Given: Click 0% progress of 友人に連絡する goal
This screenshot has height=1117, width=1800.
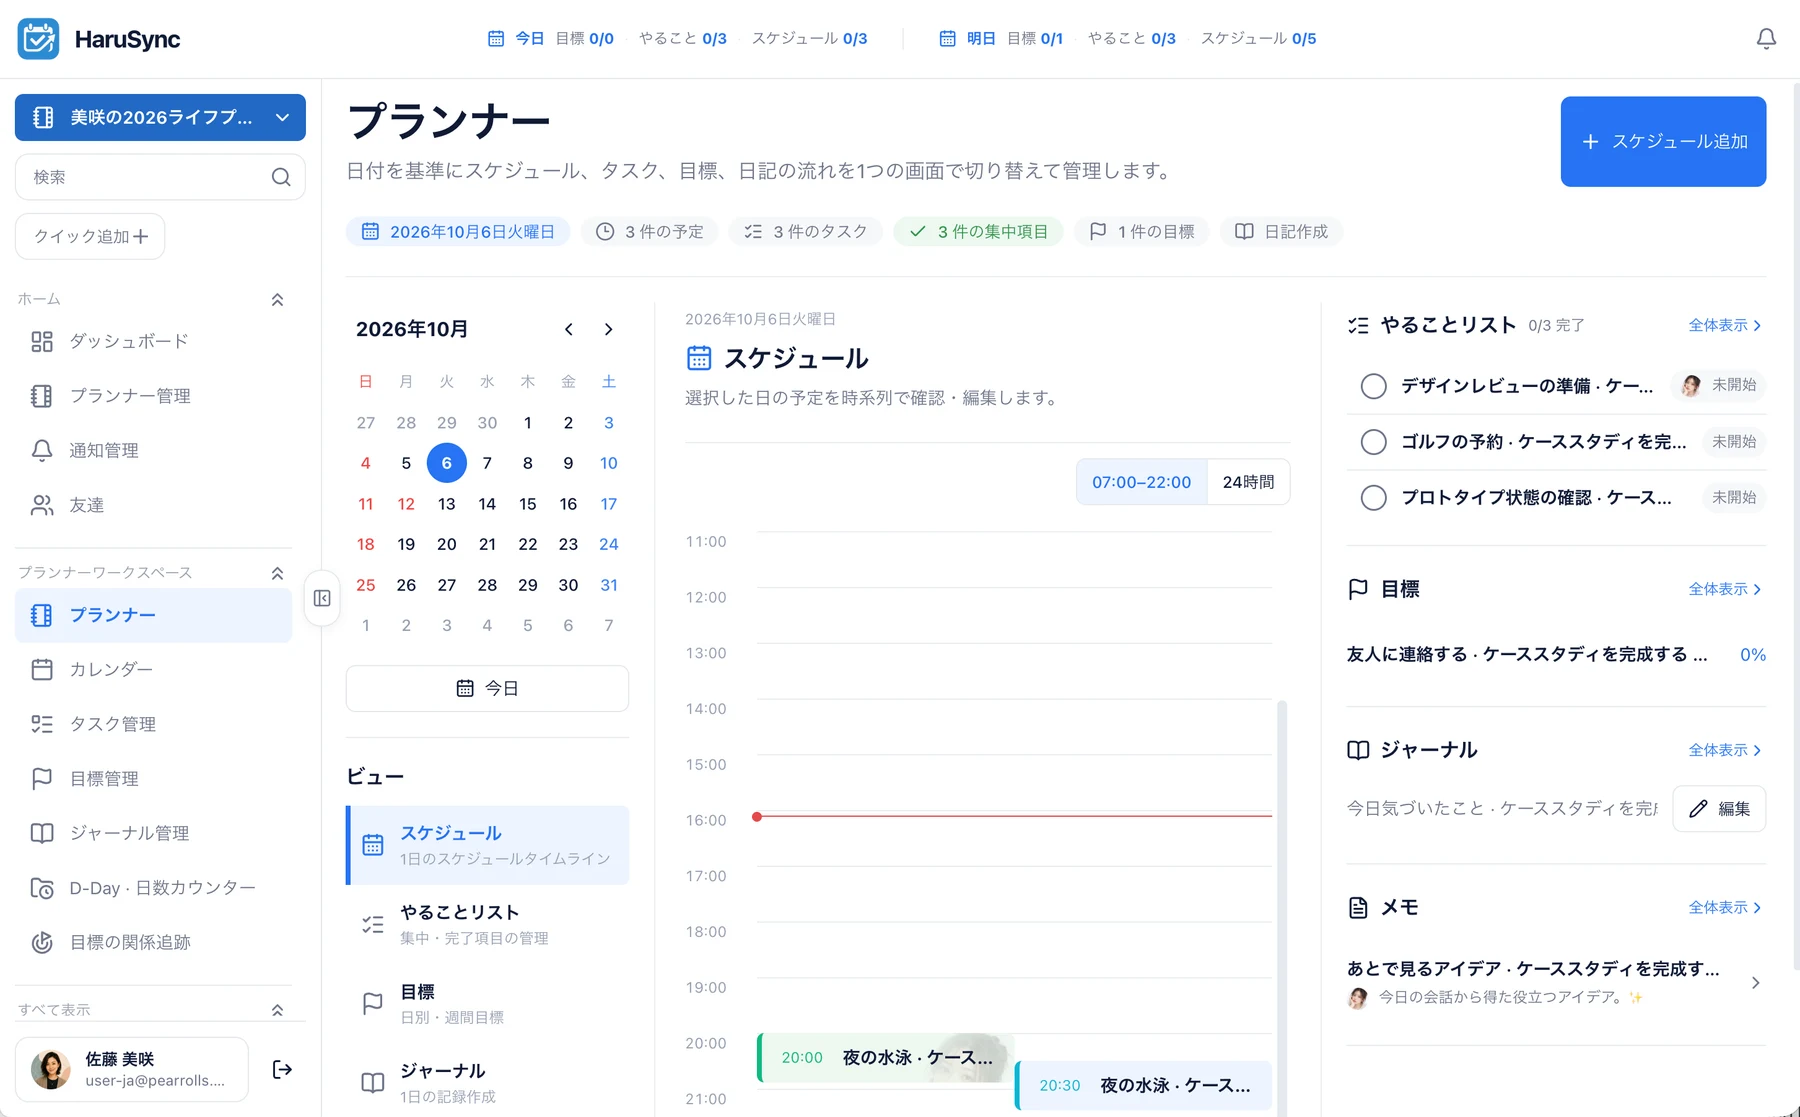Looking at the screenshot, I should coord(1752,655).
